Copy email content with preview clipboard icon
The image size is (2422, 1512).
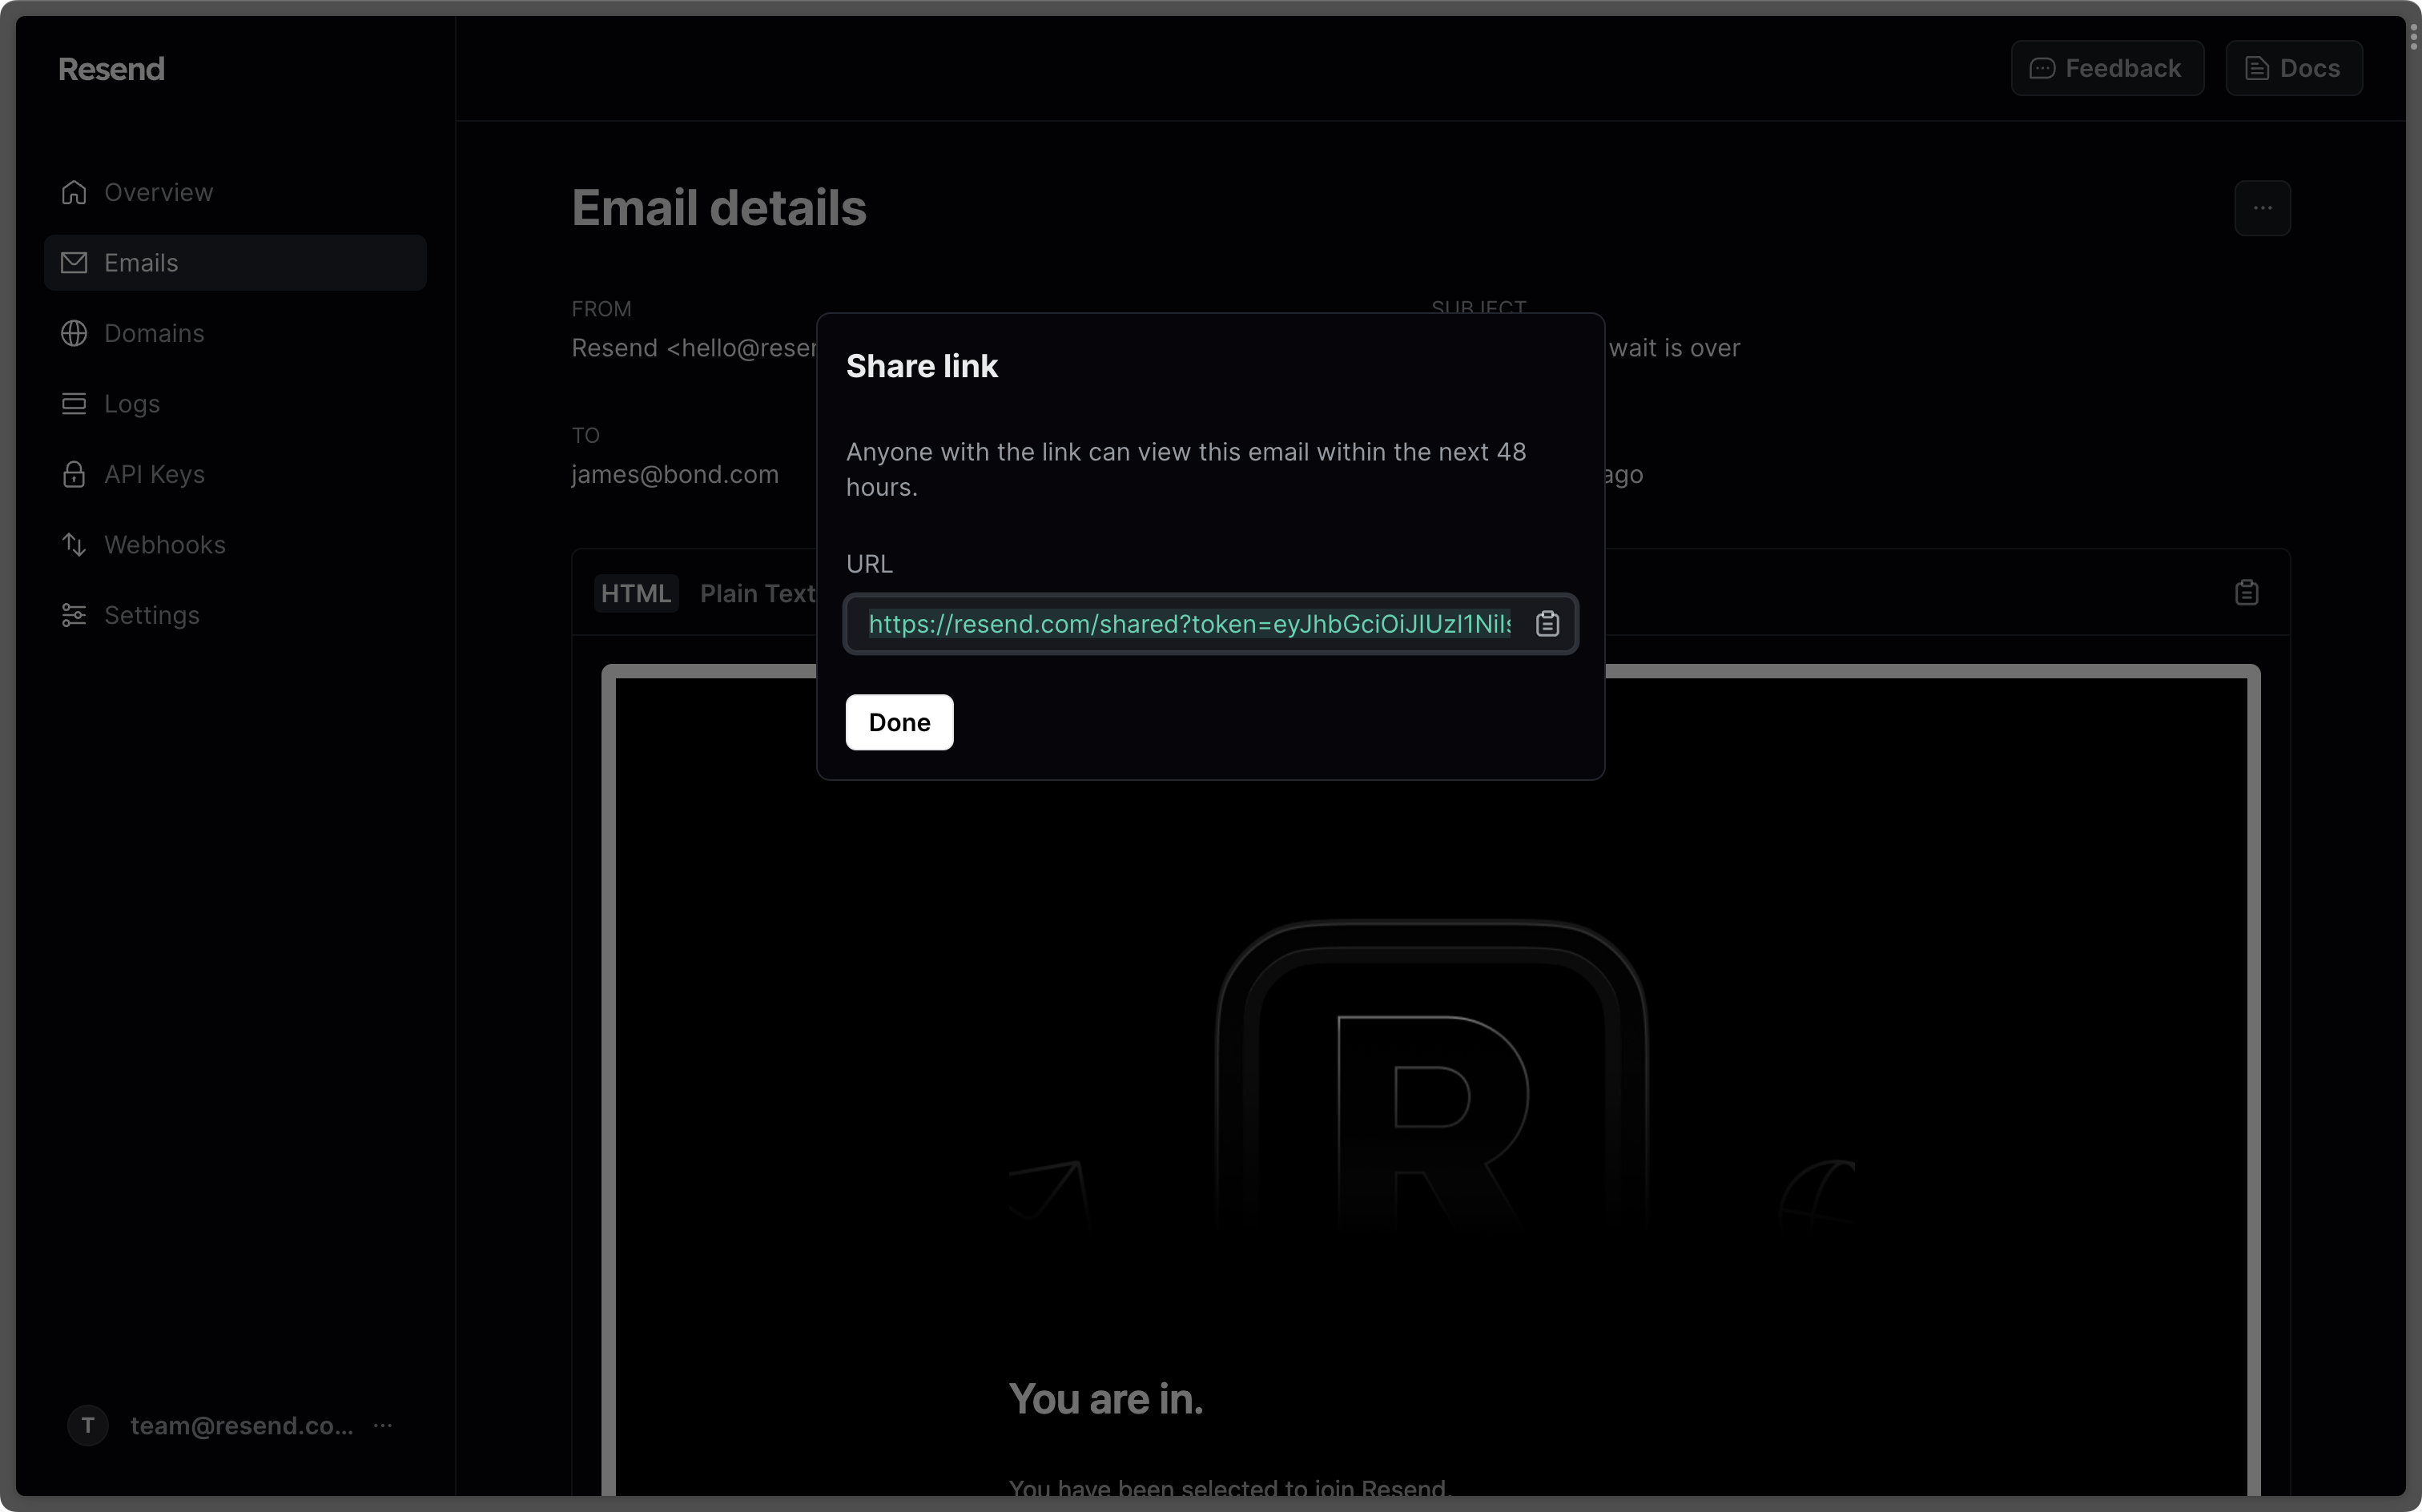click(2246, 593)
